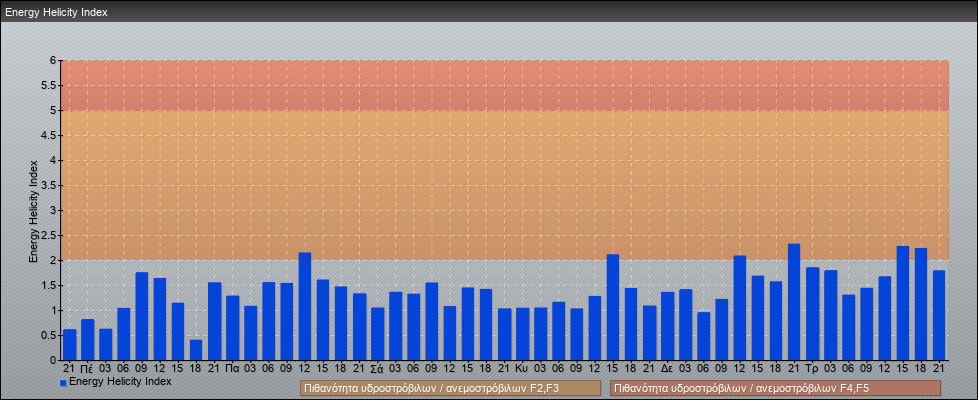This screenshot has height=400, width=978.
Task: Click the Energy Helicity Index legend label
Action: click(120, 382)
